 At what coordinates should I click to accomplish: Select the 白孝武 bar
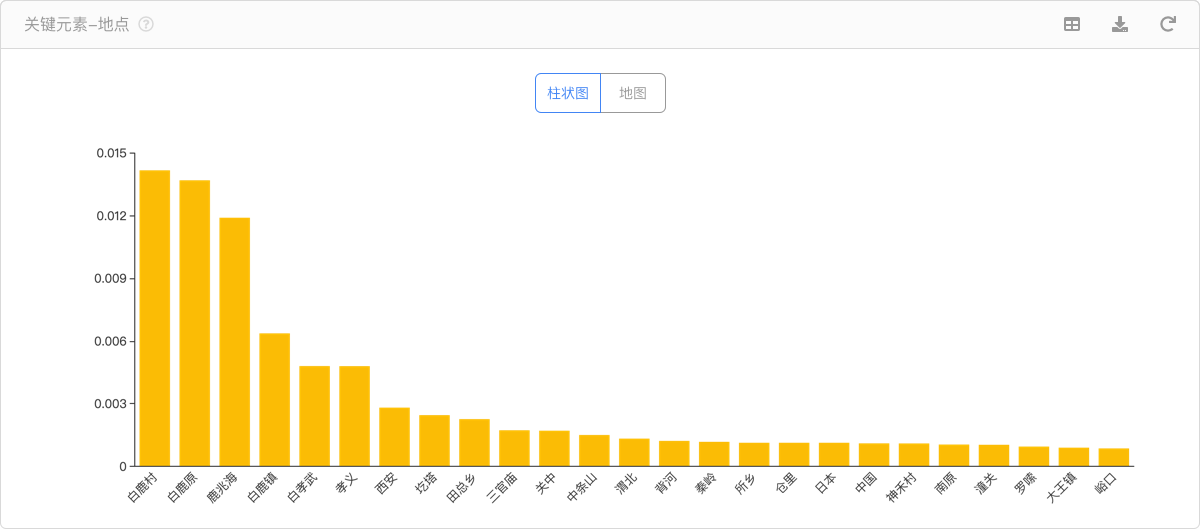[x=315, y=416]
